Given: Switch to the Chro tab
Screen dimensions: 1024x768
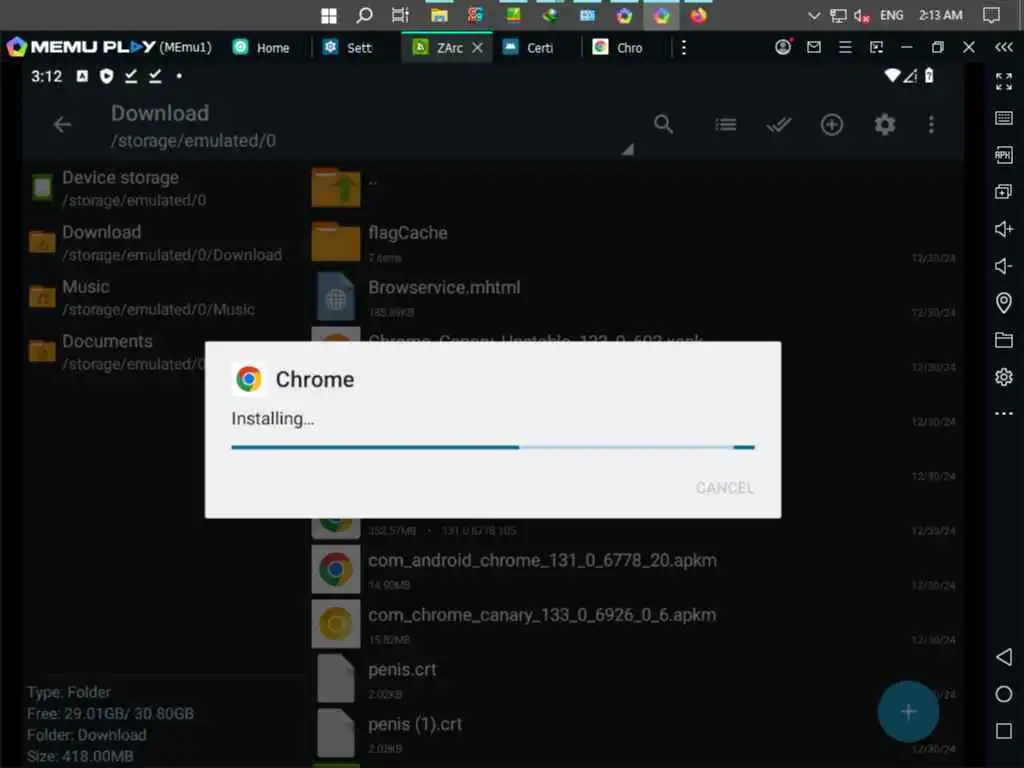Looking at the screenshot, I should point(619,48).
